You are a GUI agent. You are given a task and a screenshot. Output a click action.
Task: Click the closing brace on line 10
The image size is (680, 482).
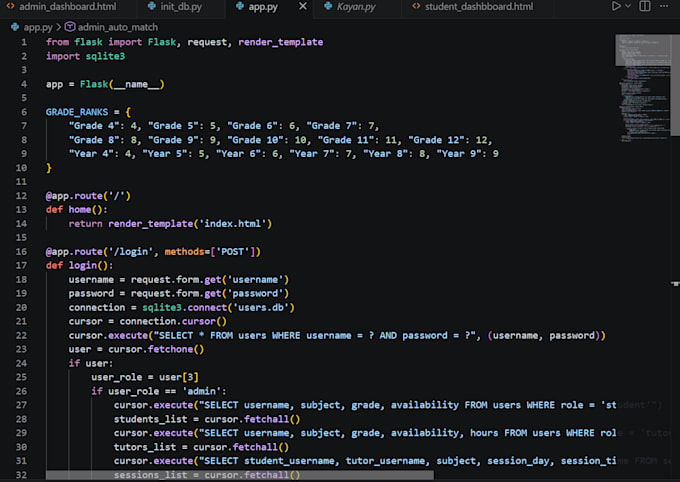point(49,168)
